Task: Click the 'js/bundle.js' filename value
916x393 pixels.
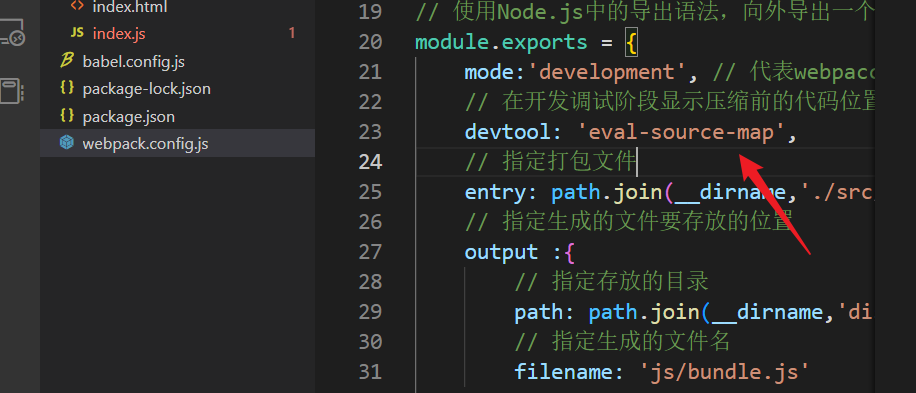Action: (725, 371)
